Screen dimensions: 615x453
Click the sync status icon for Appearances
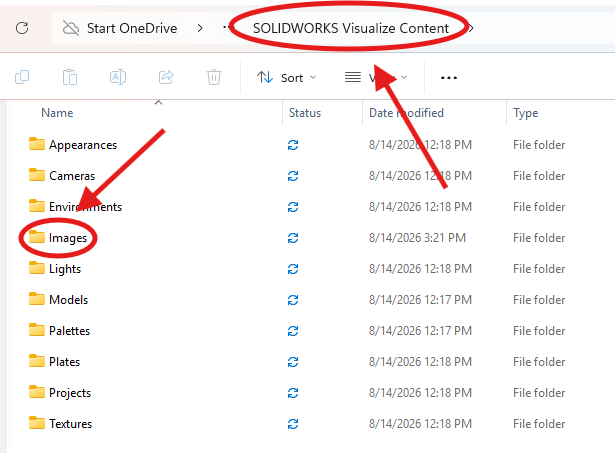293,145
